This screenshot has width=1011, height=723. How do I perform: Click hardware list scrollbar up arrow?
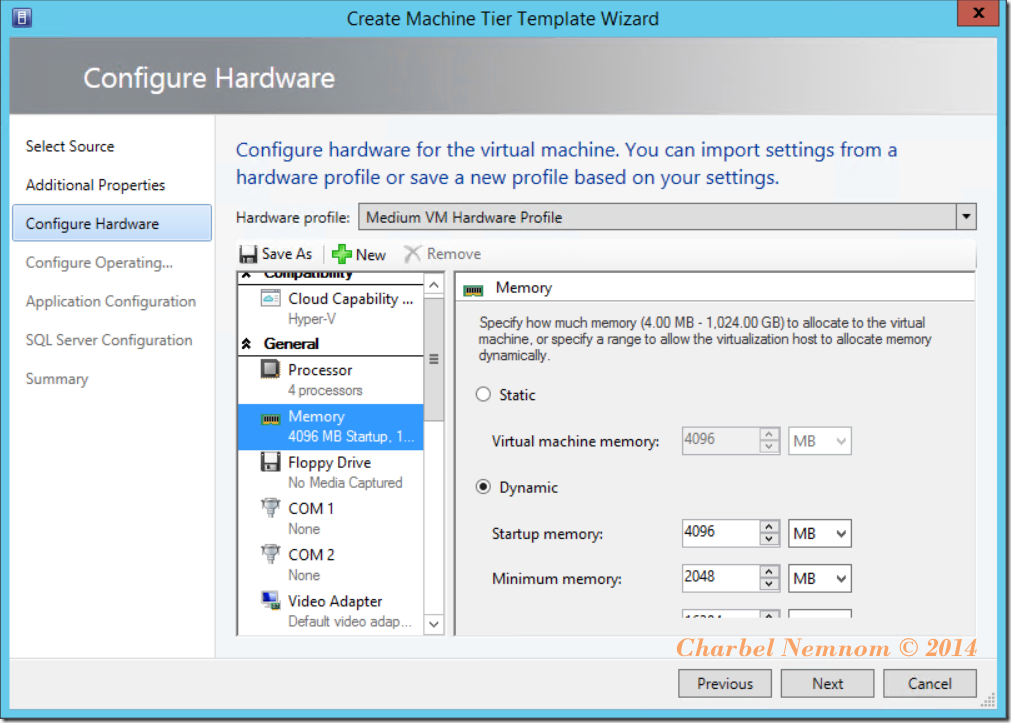tap(434, 285)
